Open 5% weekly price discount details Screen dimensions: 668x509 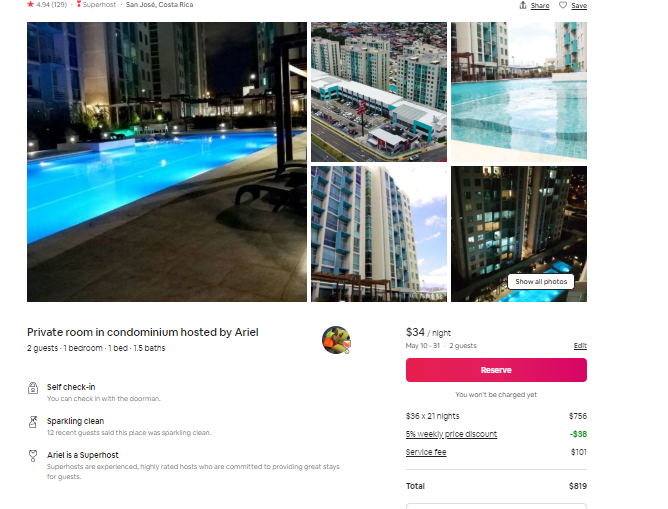451,434
